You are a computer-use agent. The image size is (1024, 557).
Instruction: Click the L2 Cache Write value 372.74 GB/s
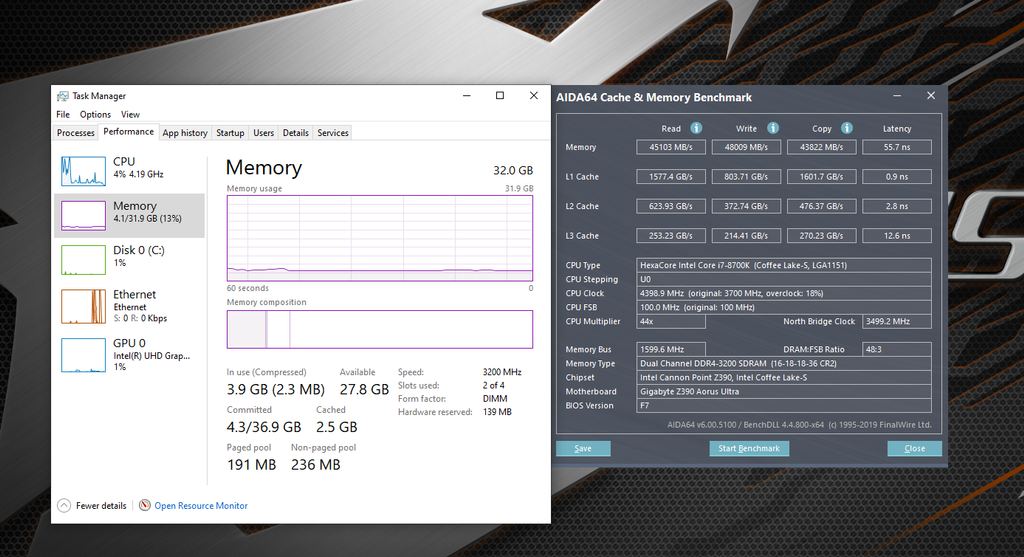click(746, 206)
